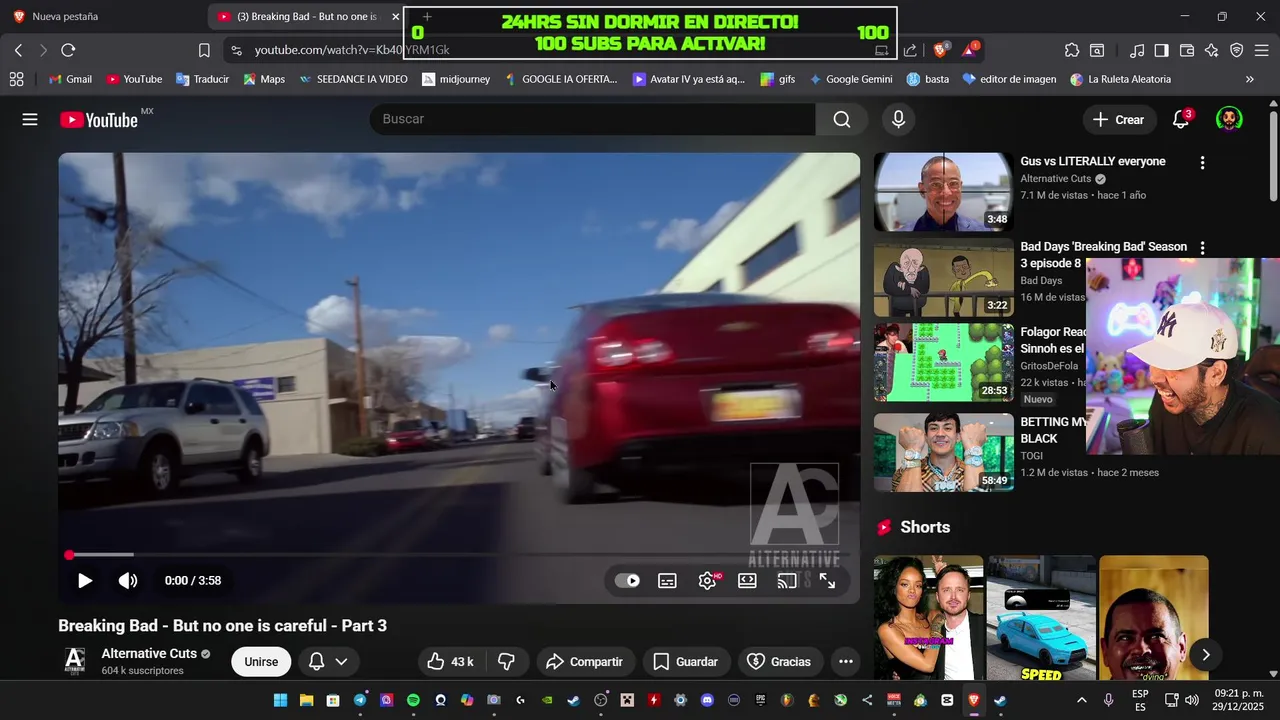1280x720 pixels.
Task: Click the Compartir share button
Action: pyautogui.click(x=584, y=661)
